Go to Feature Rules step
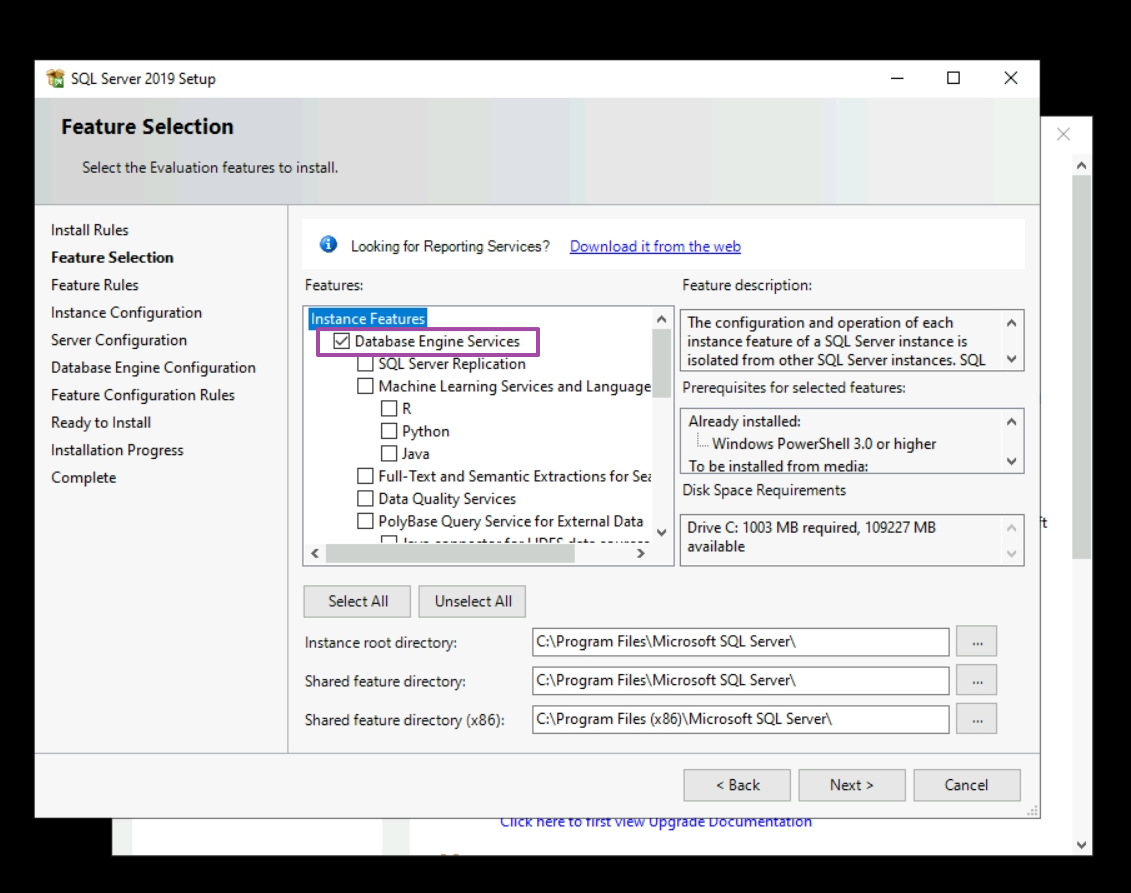The width and height of the screenshot is (1131, 893). click(x=94, y=285)
